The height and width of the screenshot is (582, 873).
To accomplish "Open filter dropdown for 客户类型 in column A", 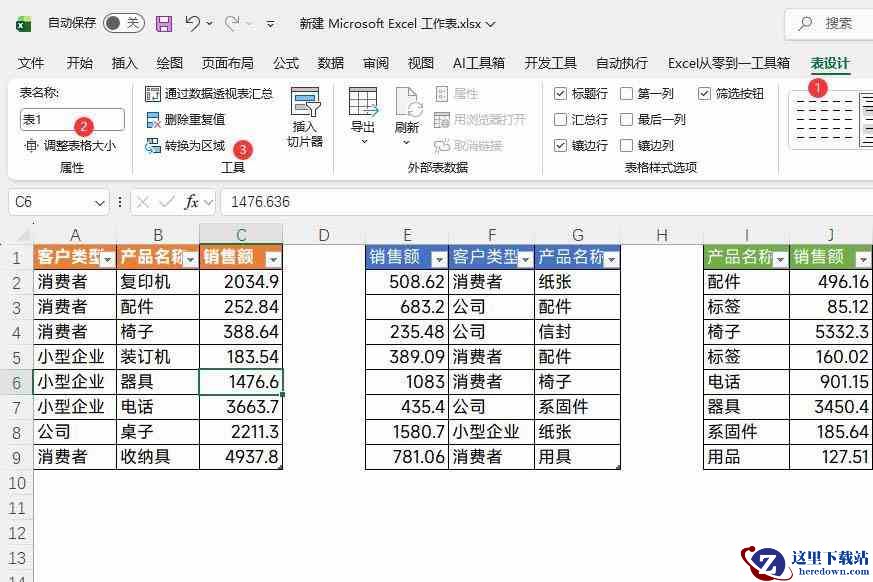I will tap(107, 259).
